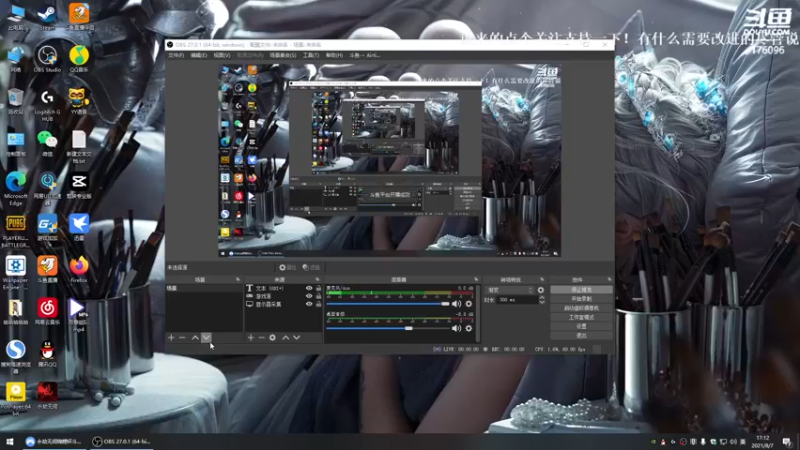Open the Help (H) menu in OBS
Image resolution: width=800 pixels, height=450 pixels.
[334, 55]
